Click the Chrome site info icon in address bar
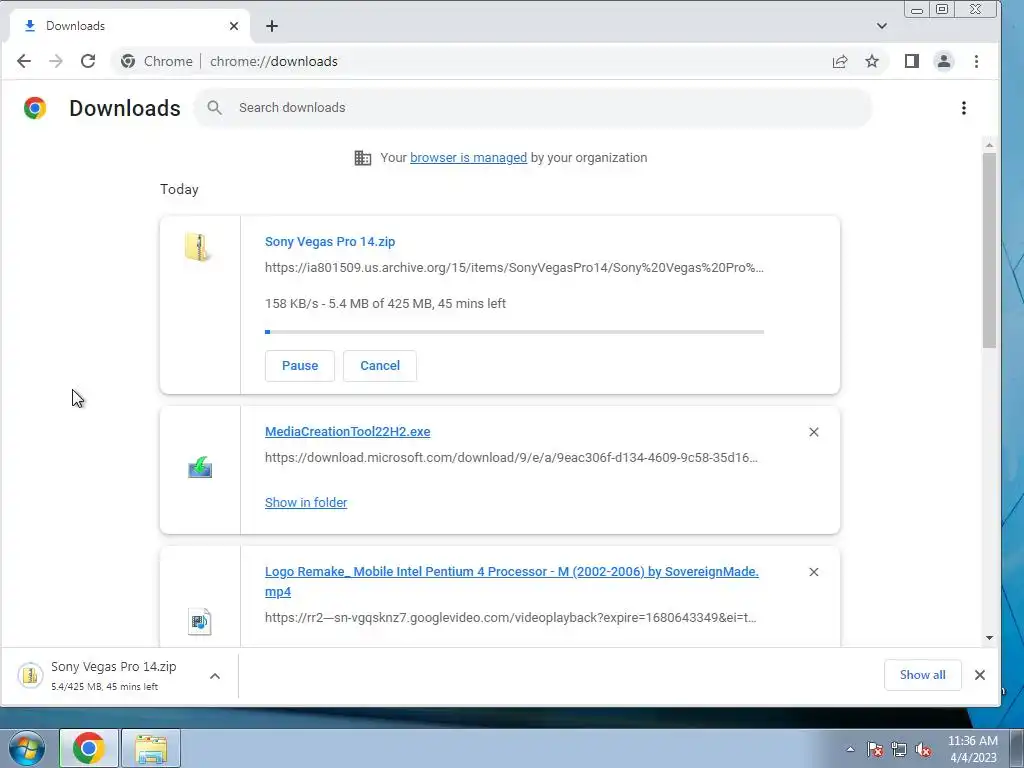Image resolution: width=1024 pixels, height=768 pixels. click(128, 61)
